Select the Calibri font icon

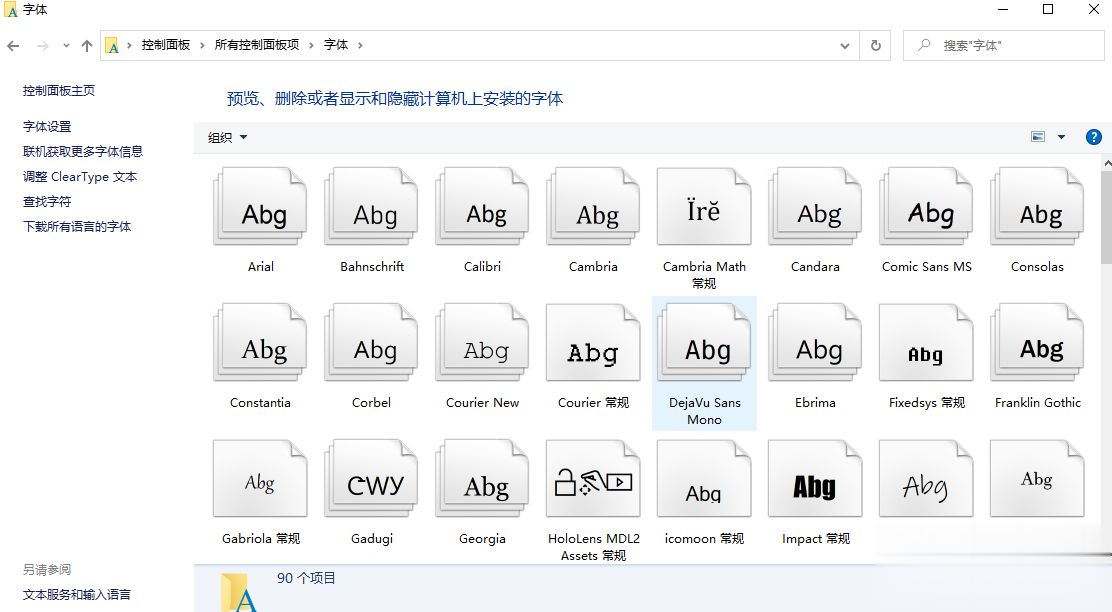pyautogui.click(x=482, y=207)
